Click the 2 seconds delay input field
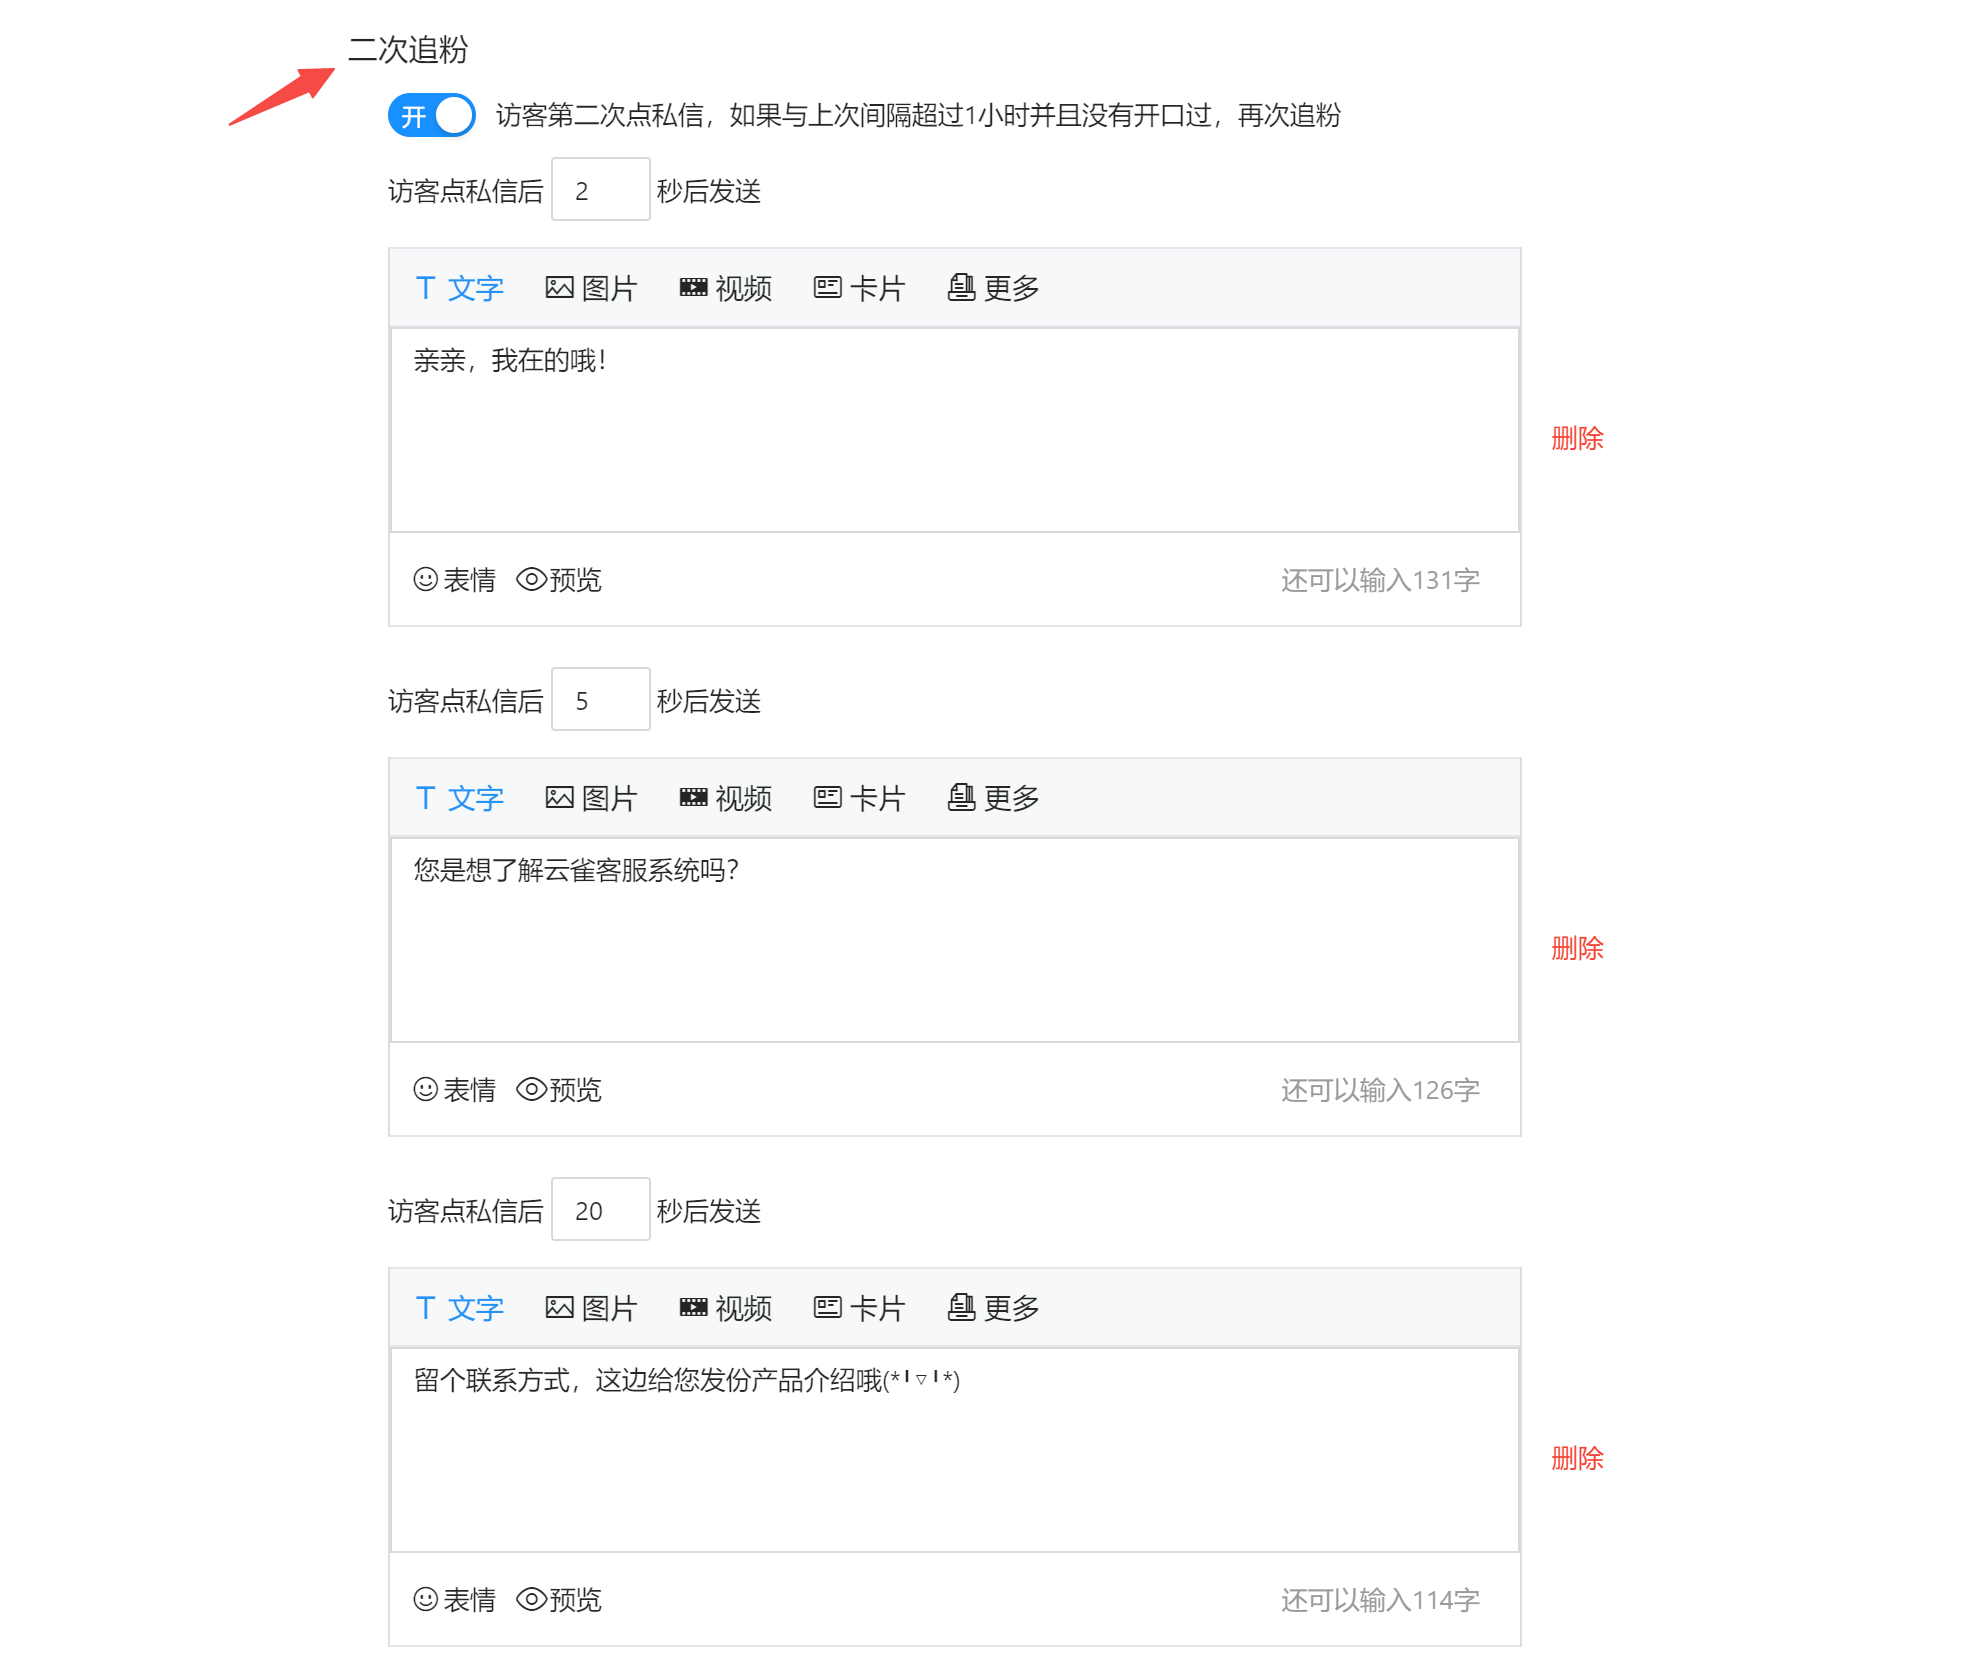This screenshot has width=1978, height=1674. [600, 190]
